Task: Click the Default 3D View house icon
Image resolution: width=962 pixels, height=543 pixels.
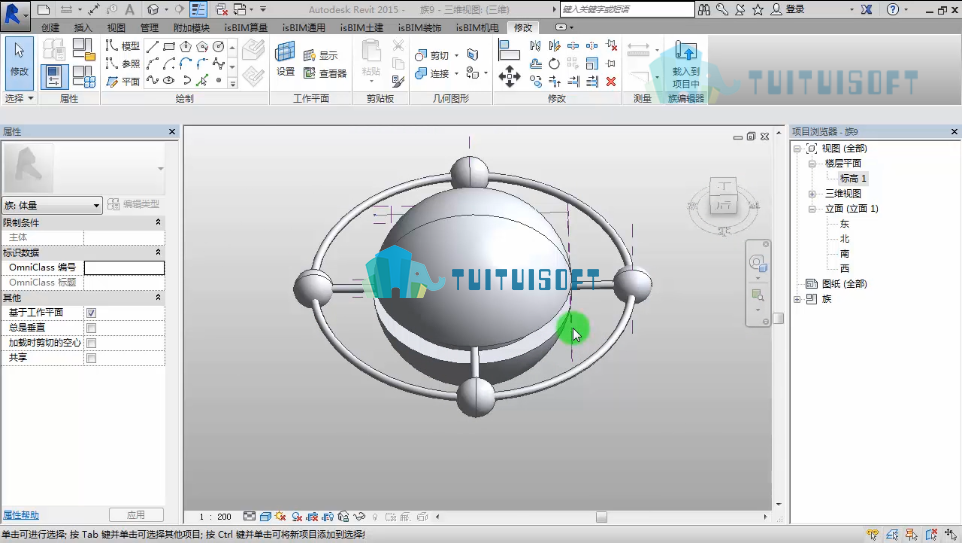Action: pos(153,9)
